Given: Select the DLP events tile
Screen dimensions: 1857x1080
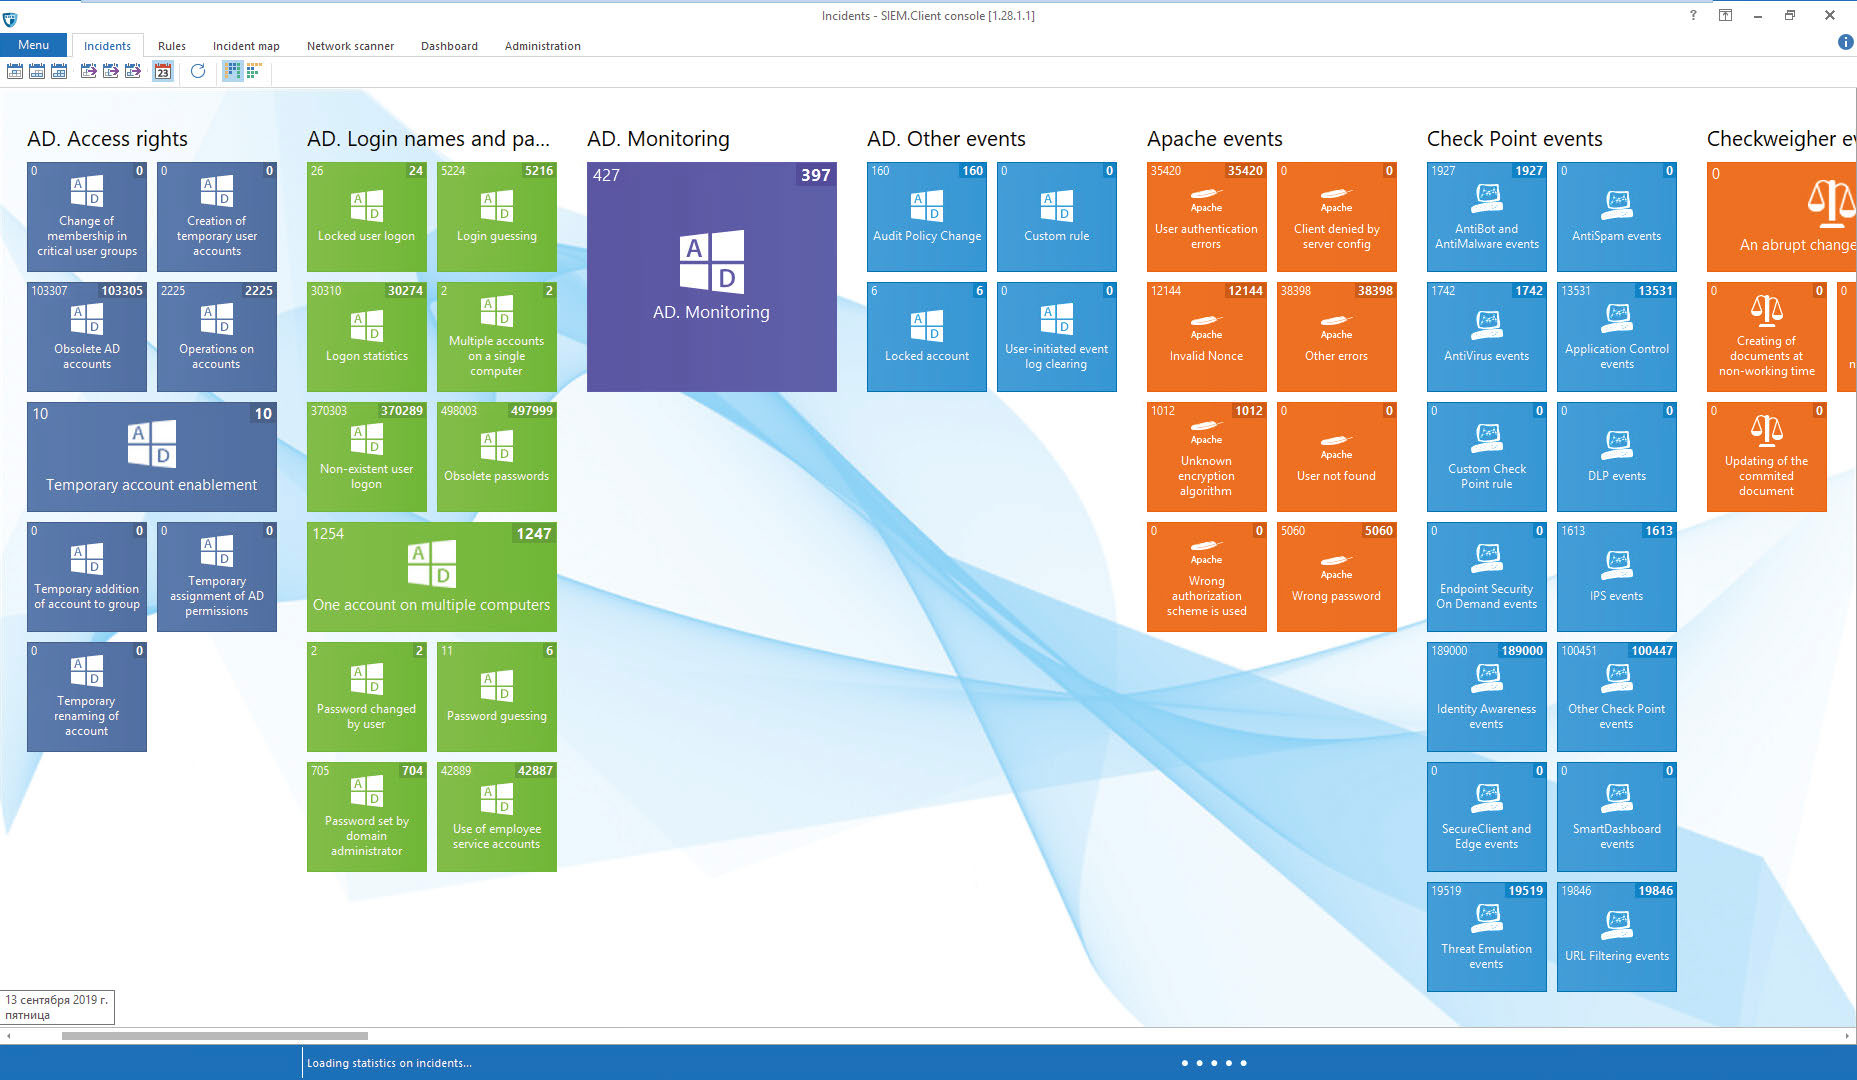Looking at the screenshot, I should pyautogui.click(x=1617, y=457).
